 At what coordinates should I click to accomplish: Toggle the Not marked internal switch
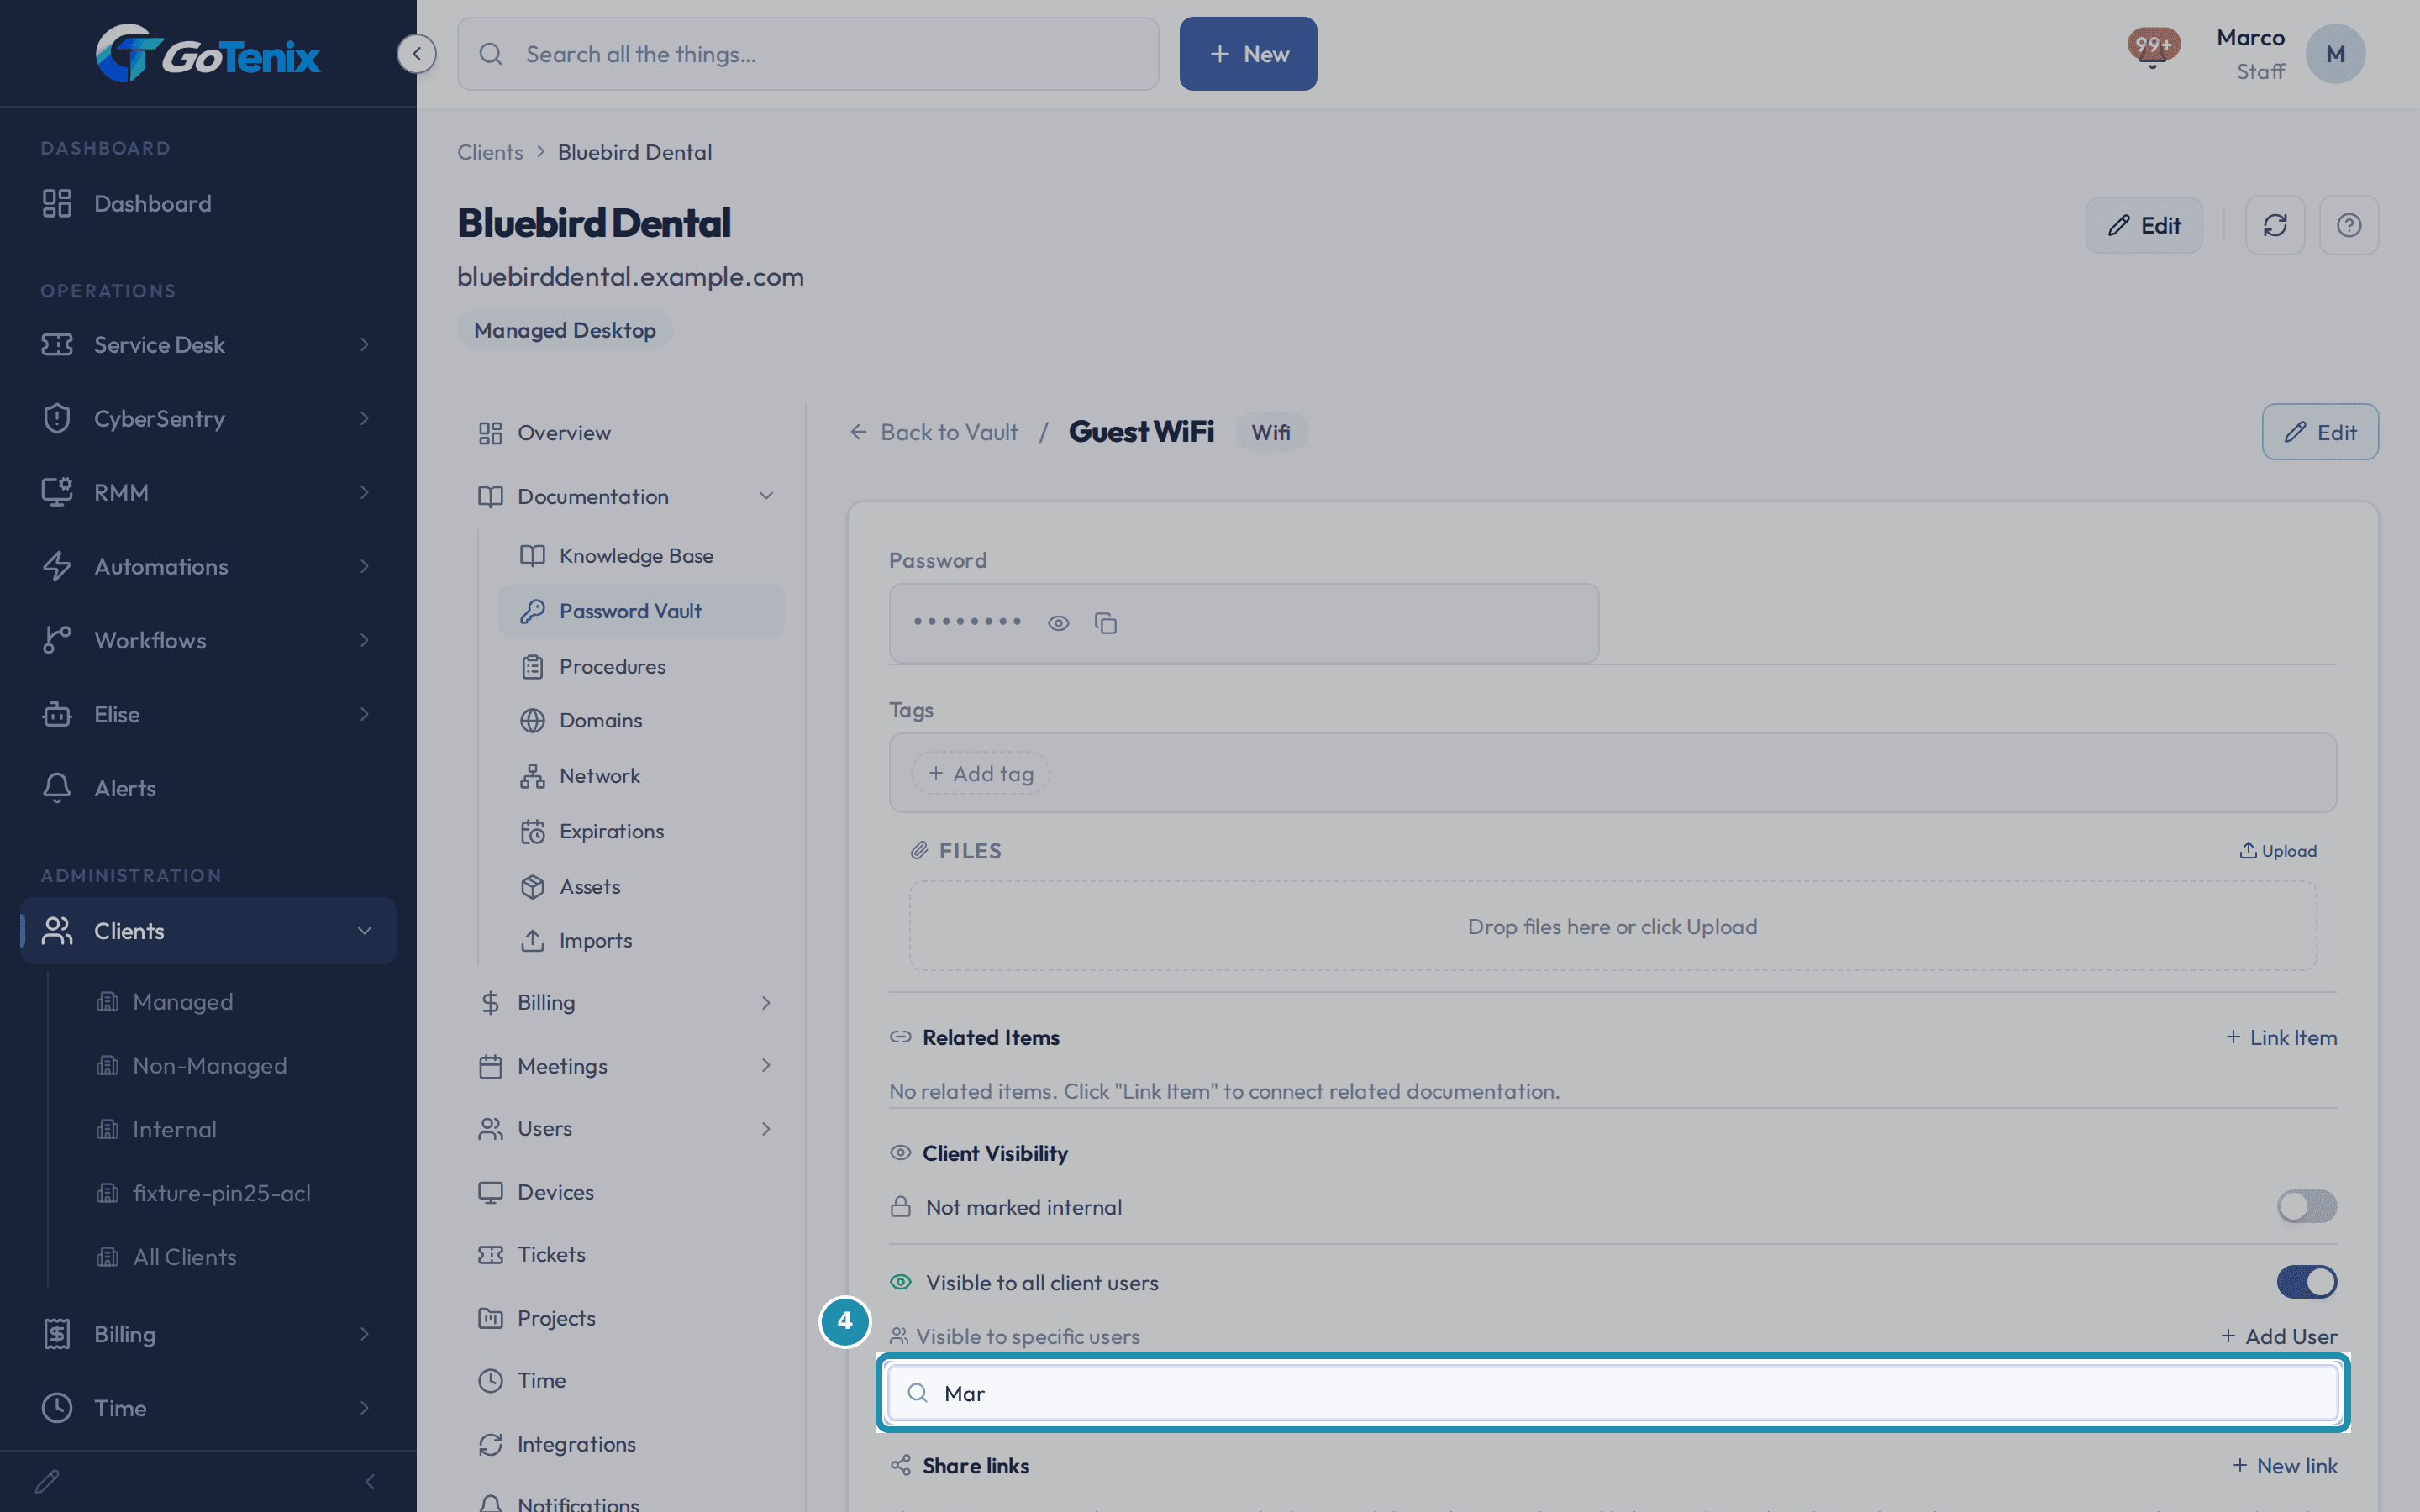pos(2306,1206)
